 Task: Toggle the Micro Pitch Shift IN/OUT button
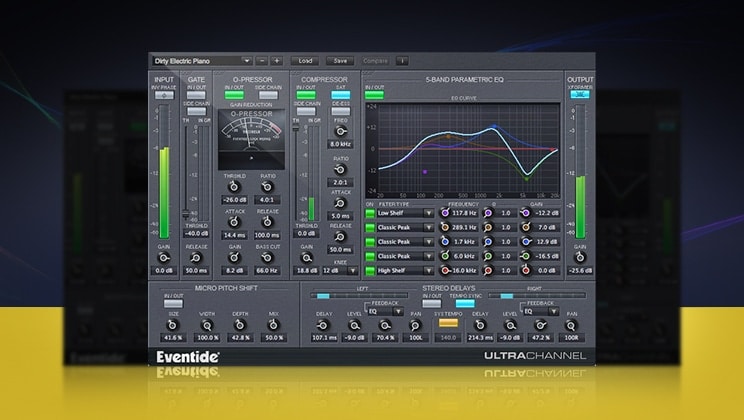pos(173,303)
